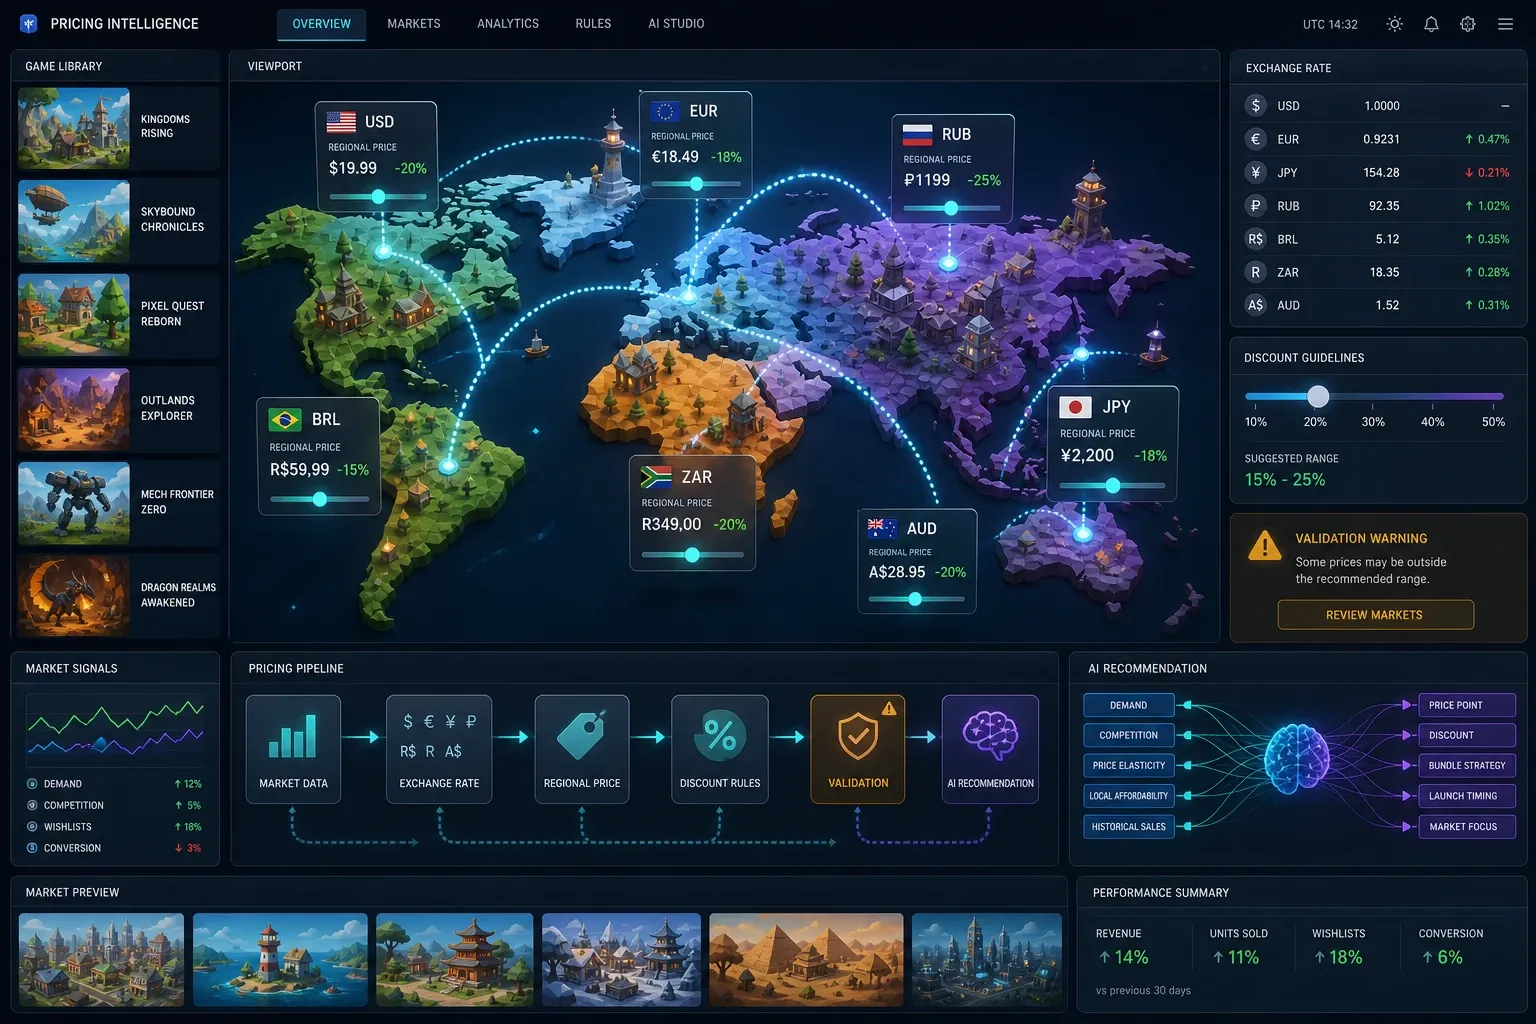Screen dimensions: 1536x1024
Task: Click the JPY yen currency icon
Action: click(x=1256, y=172)
